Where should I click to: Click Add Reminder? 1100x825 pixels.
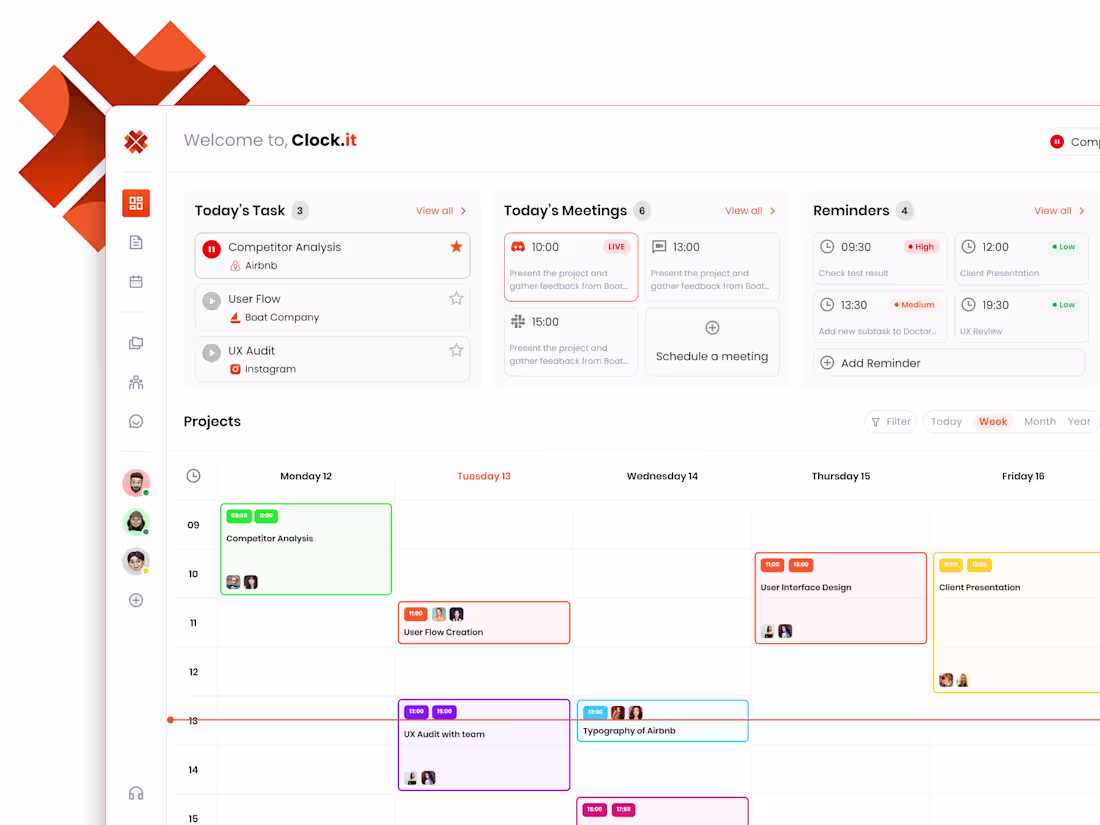[x=950, y=363]
